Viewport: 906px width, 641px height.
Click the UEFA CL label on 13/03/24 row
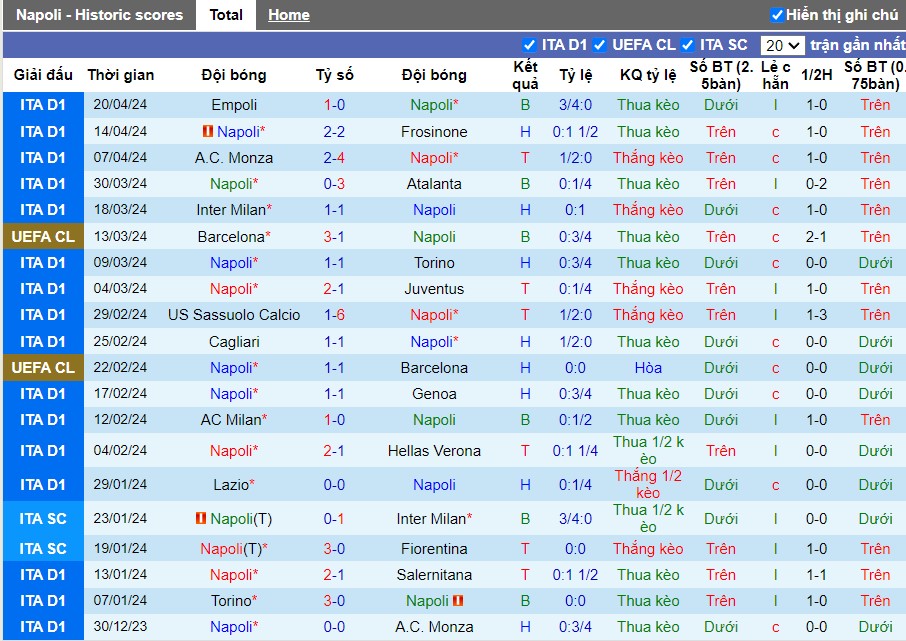tap(43, 237)
